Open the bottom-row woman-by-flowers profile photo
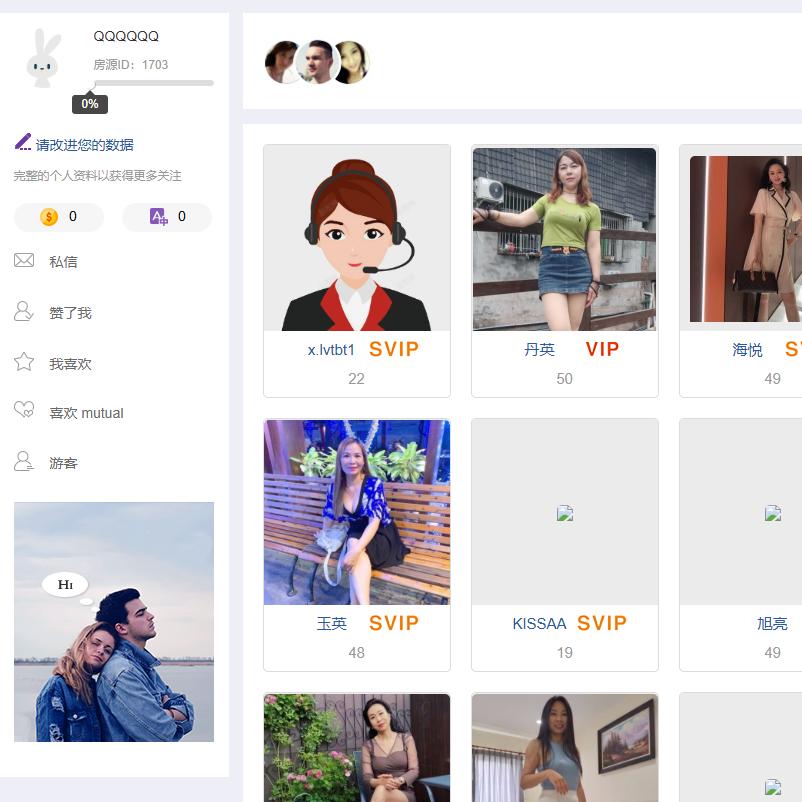The height and width of the screenshot is (802, 802). tap(357, 748)
